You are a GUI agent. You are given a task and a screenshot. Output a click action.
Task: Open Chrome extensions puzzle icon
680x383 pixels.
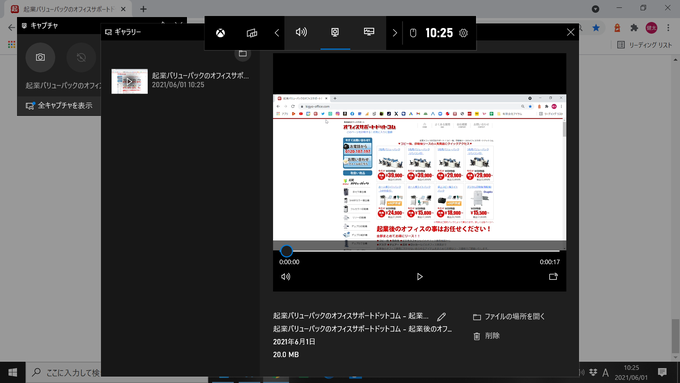click(x=634, y=28)
